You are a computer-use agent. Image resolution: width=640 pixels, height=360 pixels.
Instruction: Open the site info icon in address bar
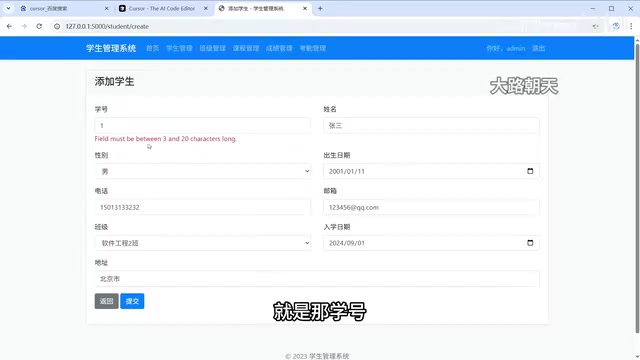[x=57, y=26]
